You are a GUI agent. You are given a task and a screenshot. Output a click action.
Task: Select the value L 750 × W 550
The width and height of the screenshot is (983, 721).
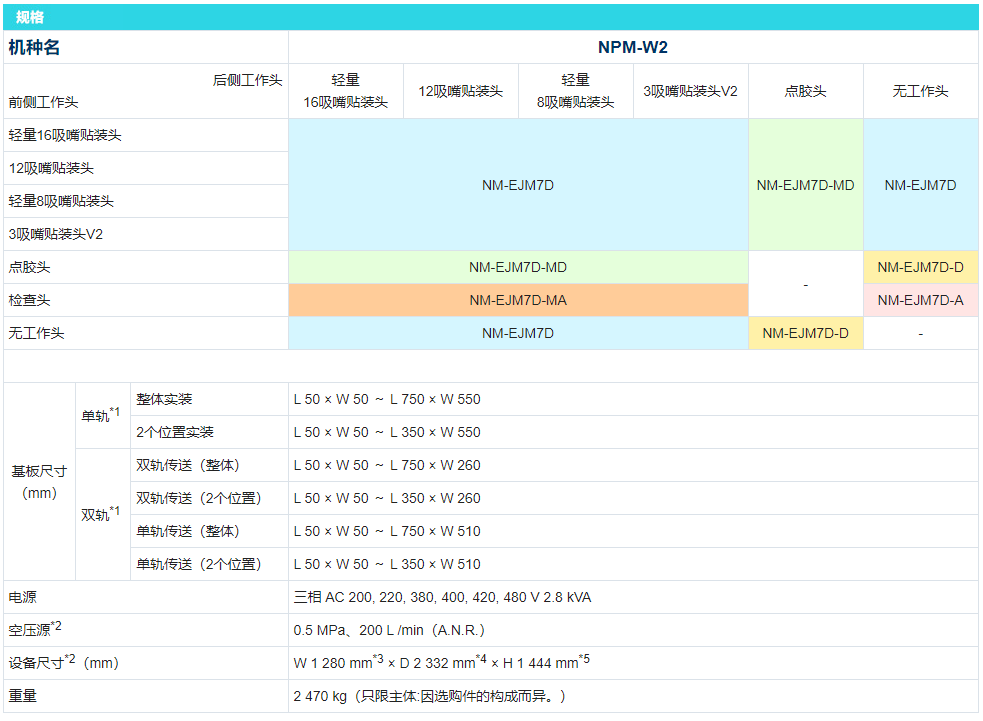pyautogui.click(x=435, y=399)
